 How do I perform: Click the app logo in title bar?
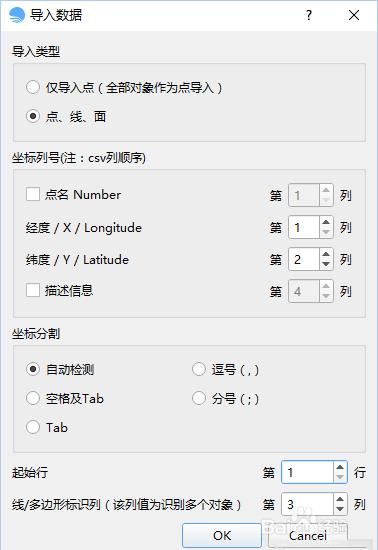(17, 15)
